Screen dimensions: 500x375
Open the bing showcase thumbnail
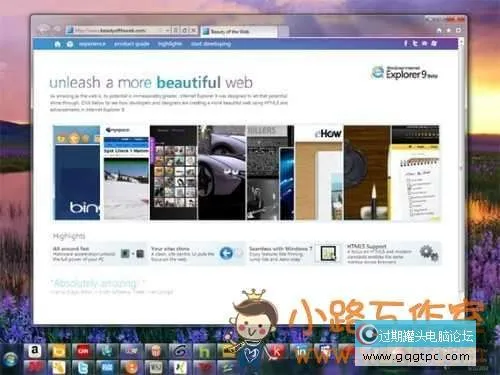coord(77,173)
